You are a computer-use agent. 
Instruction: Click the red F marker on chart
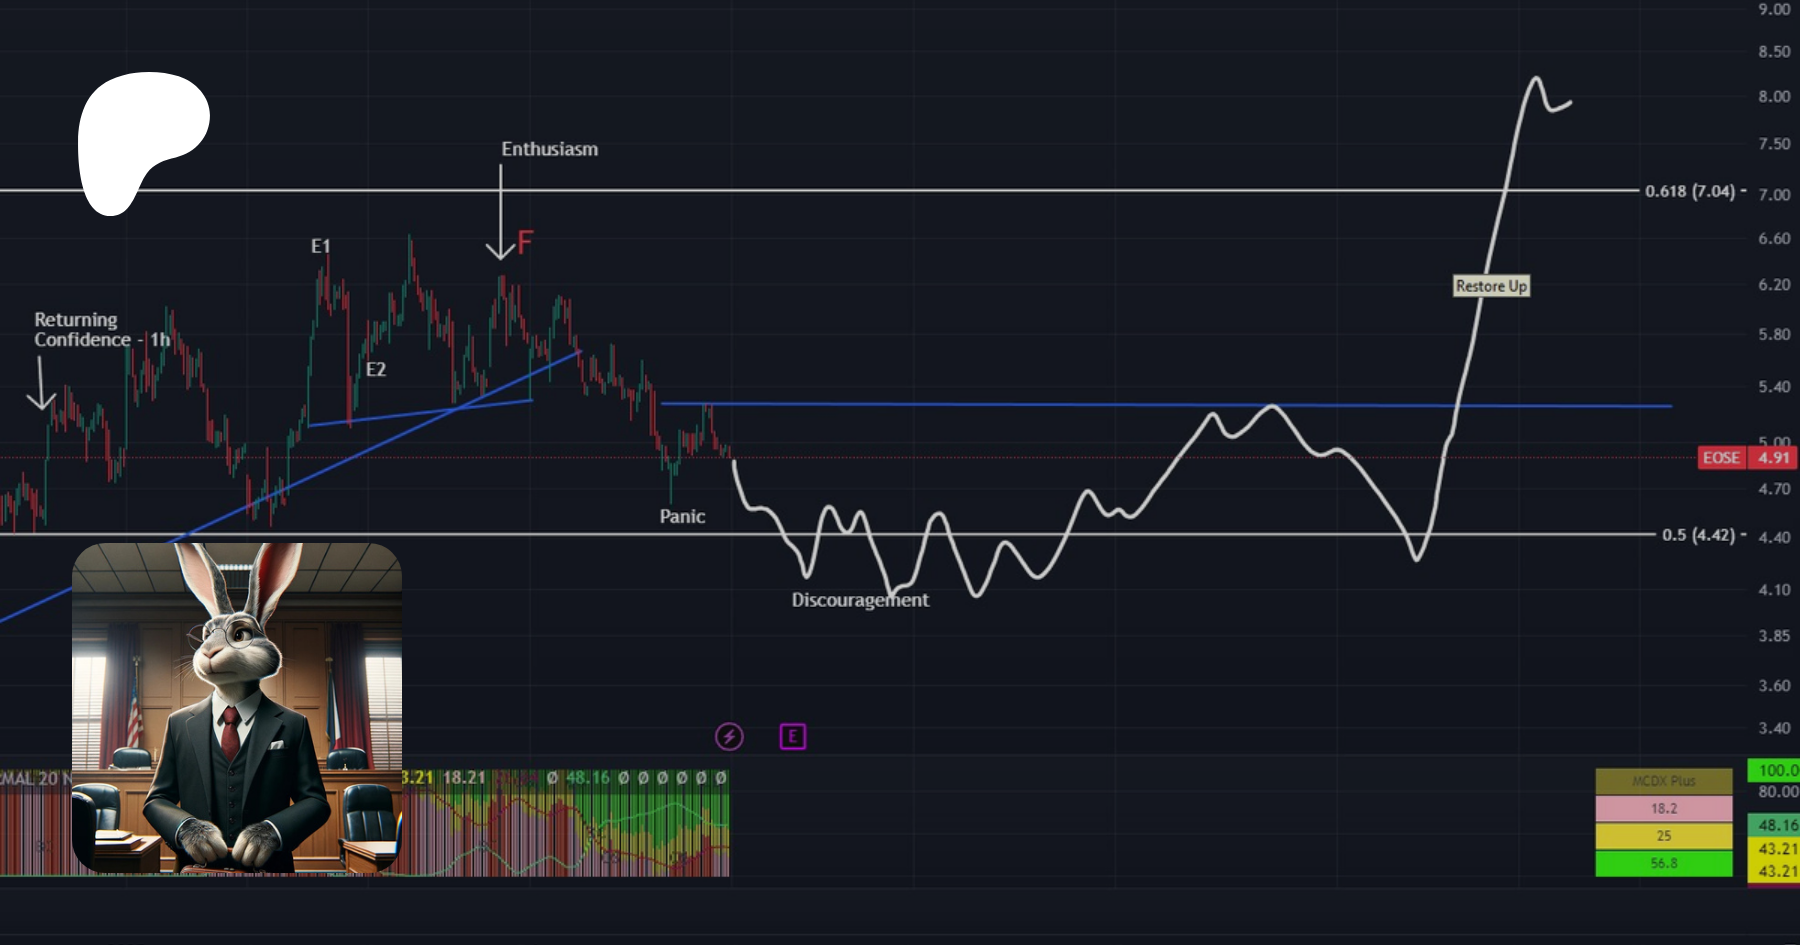coord(525,243)
